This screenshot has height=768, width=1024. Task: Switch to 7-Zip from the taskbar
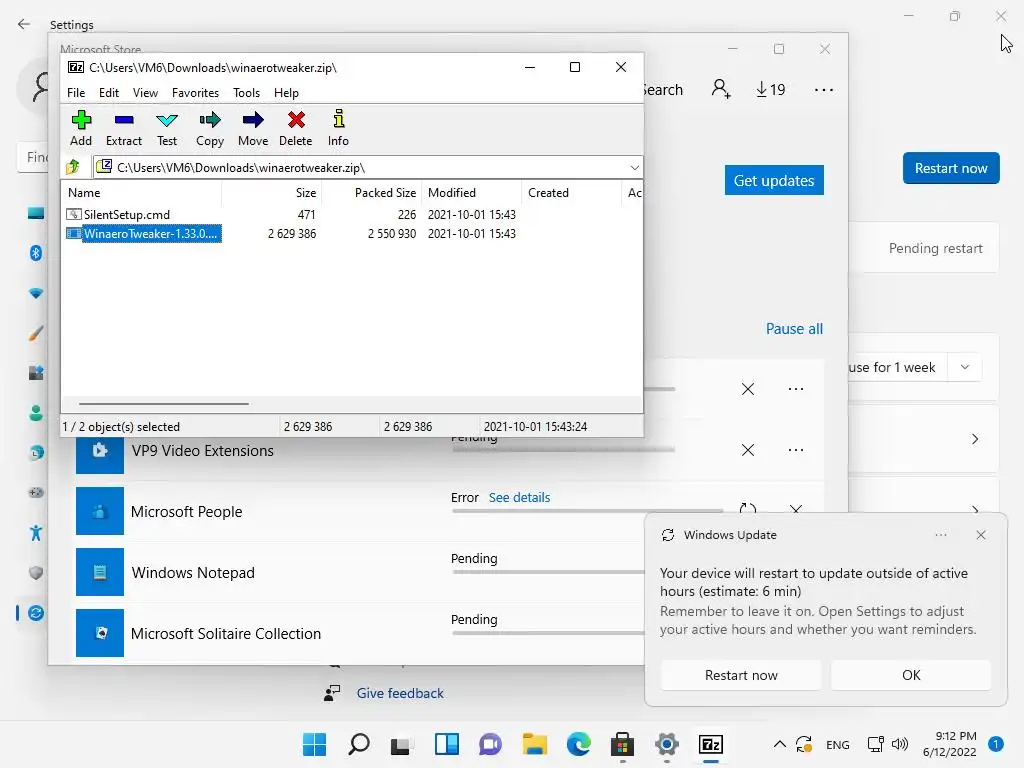click(x=711, y=744)
